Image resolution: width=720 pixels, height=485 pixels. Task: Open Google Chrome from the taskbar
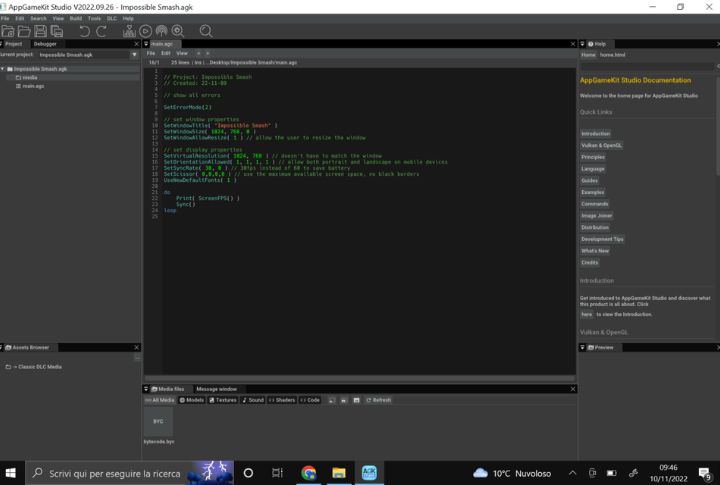tap(309, 473)
